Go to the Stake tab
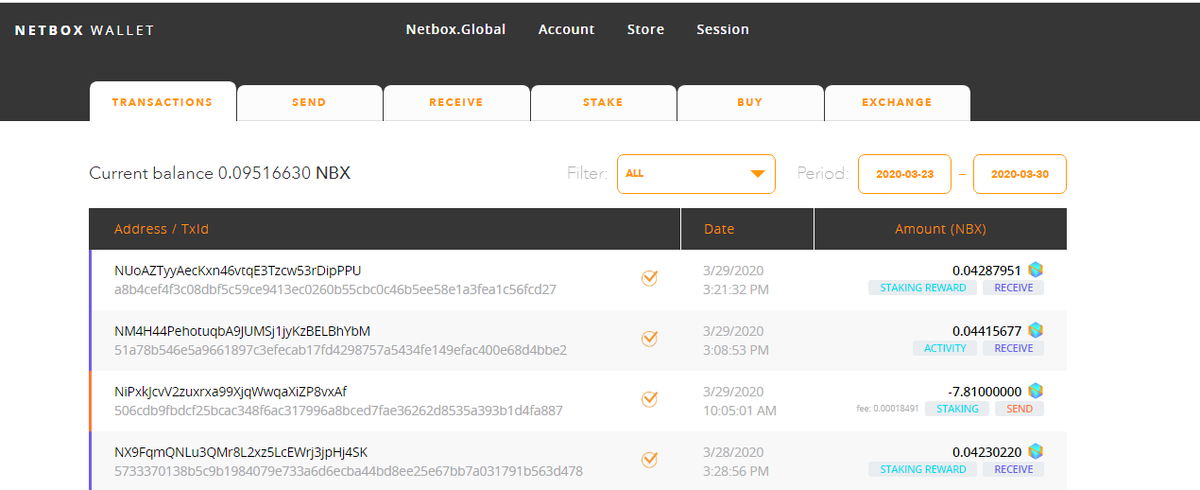Screen dimensions: 1200x490 (603, 102)
